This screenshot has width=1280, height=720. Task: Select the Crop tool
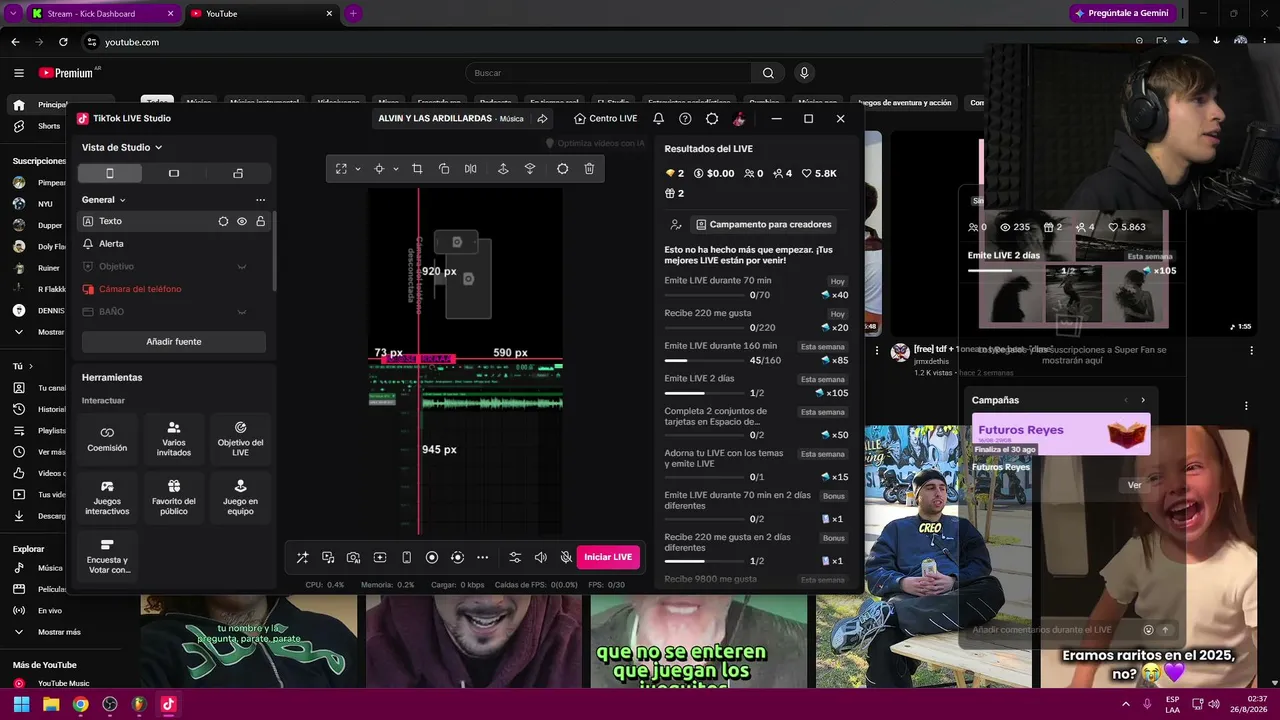(x=417, y=169)
